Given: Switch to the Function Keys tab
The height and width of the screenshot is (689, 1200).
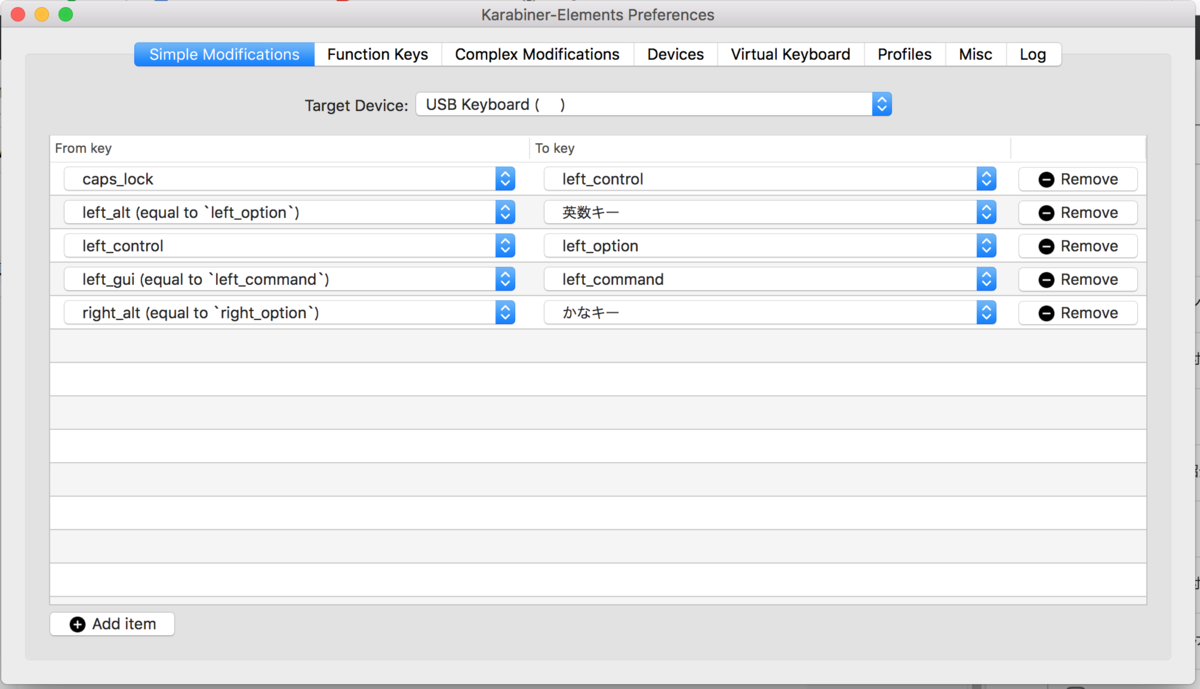Looking at the screenshot, I should pos(378,54).
